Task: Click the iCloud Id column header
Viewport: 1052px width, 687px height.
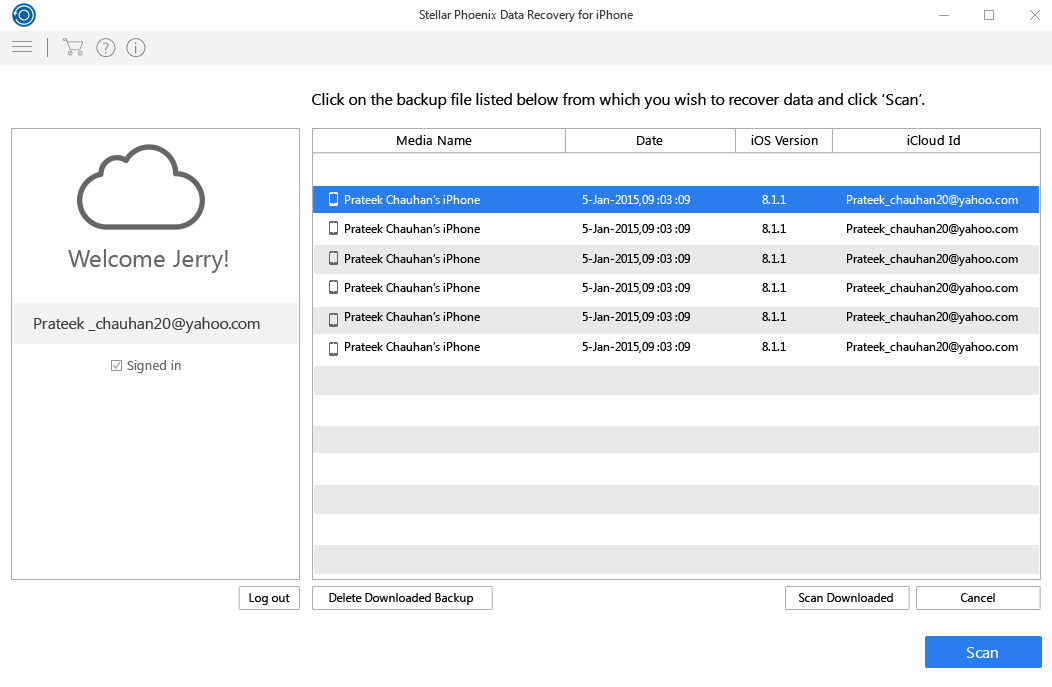Action: (936, 141)
